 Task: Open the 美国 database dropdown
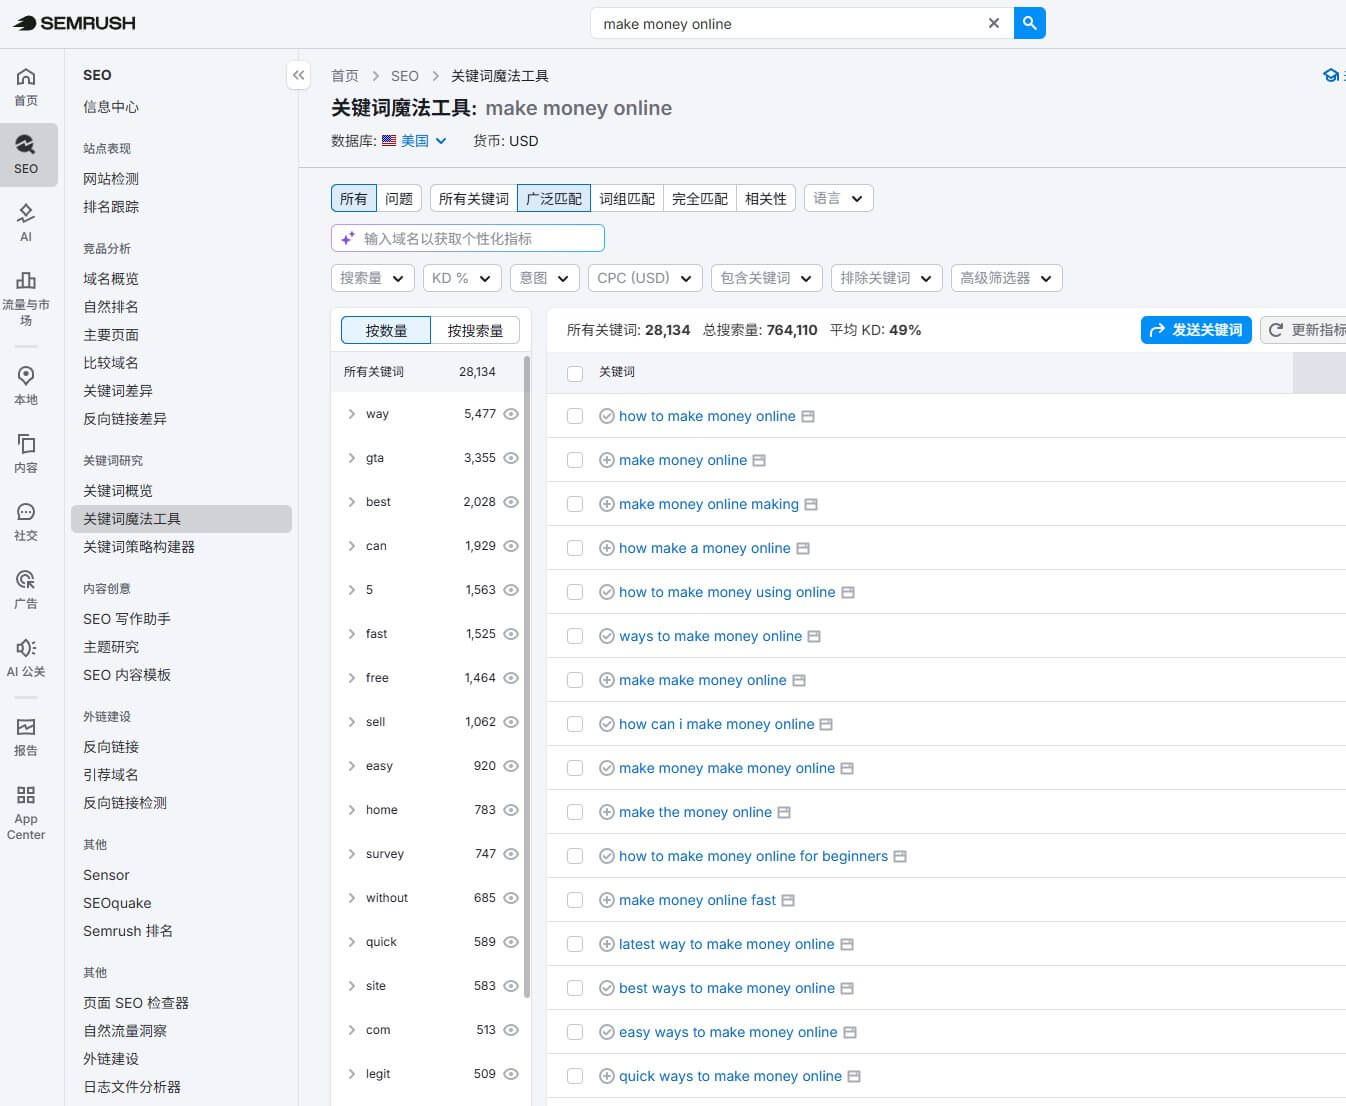click(414, 141)
